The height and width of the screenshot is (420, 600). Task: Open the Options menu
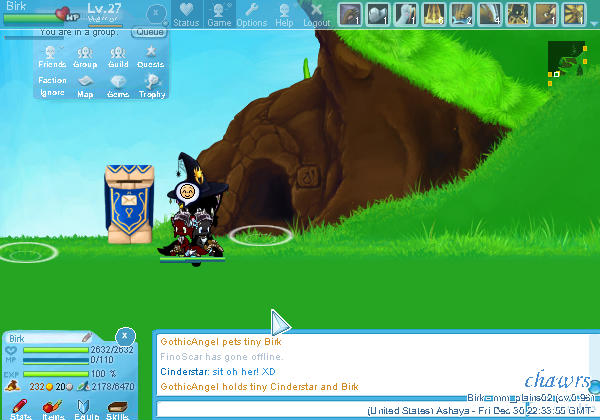tap(251, 14)
